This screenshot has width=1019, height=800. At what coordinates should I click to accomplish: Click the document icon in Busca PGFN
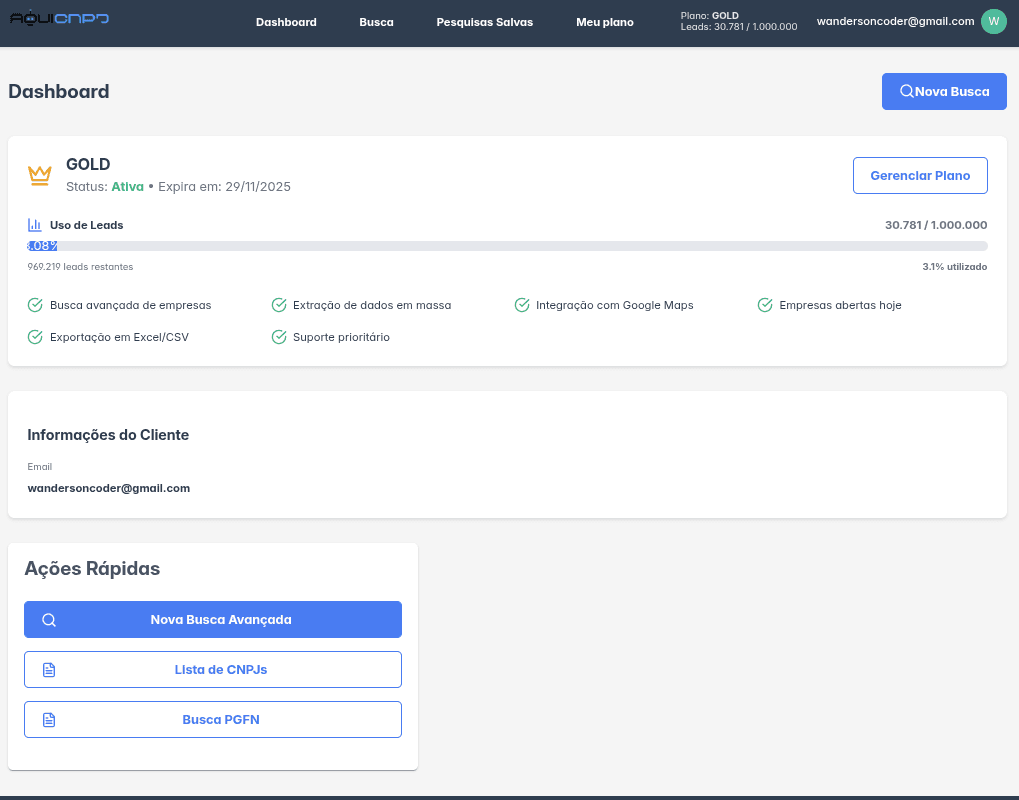click(49, 720)
